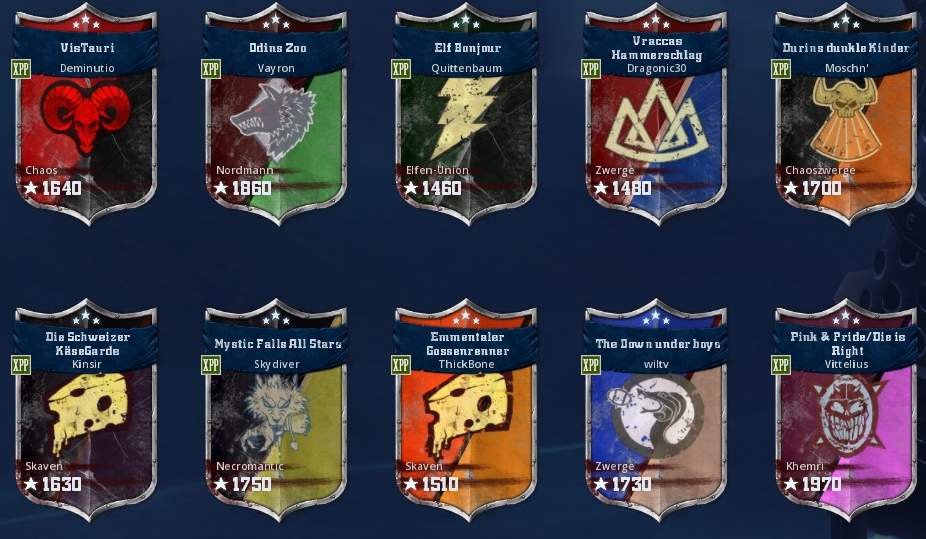Image resolution: width=926 pixels, height=539 pixels.
Task: Click the red ram skull logo of VisTauri
Action: (x=86, y=116)
